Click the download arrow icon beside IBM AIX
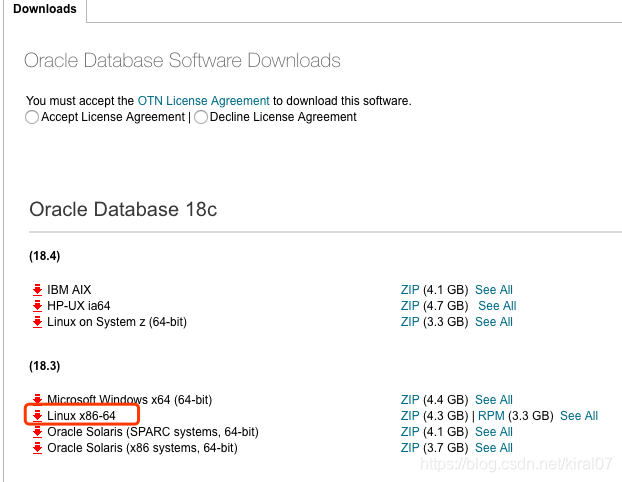This screenshot has width=622, height=482. coord(37,290)
